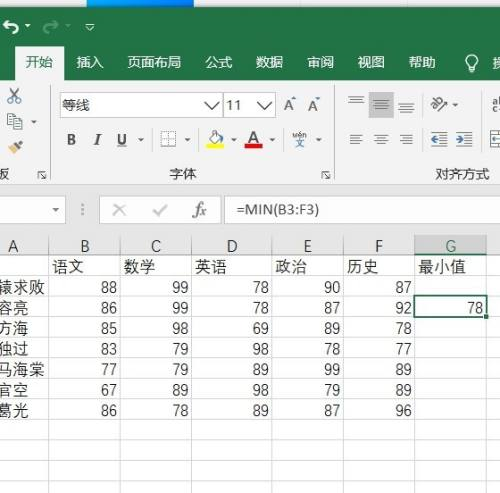Cancel formula entry with X
The image size is (500, 493).
[x=119, y=210]
